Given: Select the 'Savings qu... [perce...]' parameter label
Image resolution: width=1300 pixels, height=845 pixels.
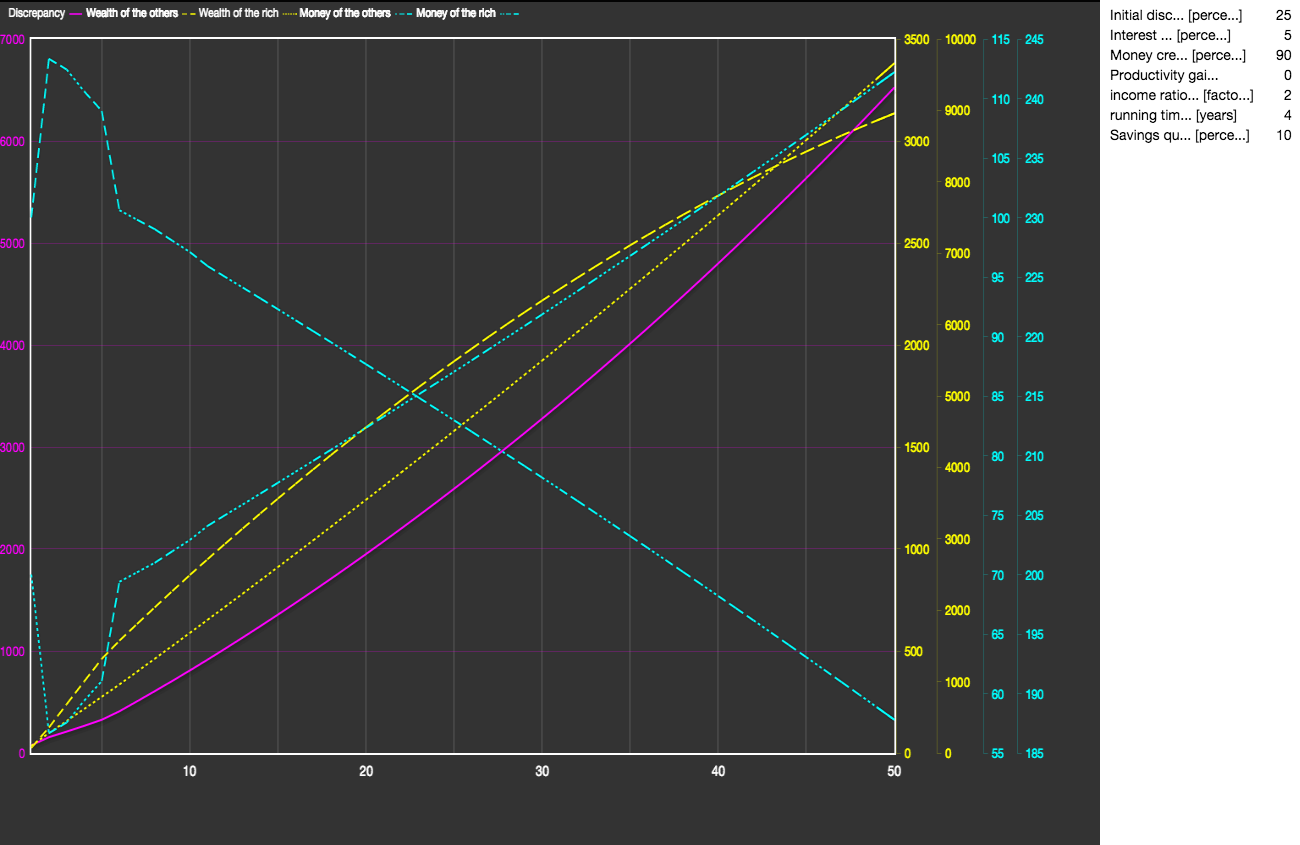Looking at the screenshot, I should click(x=1179, y=135).
